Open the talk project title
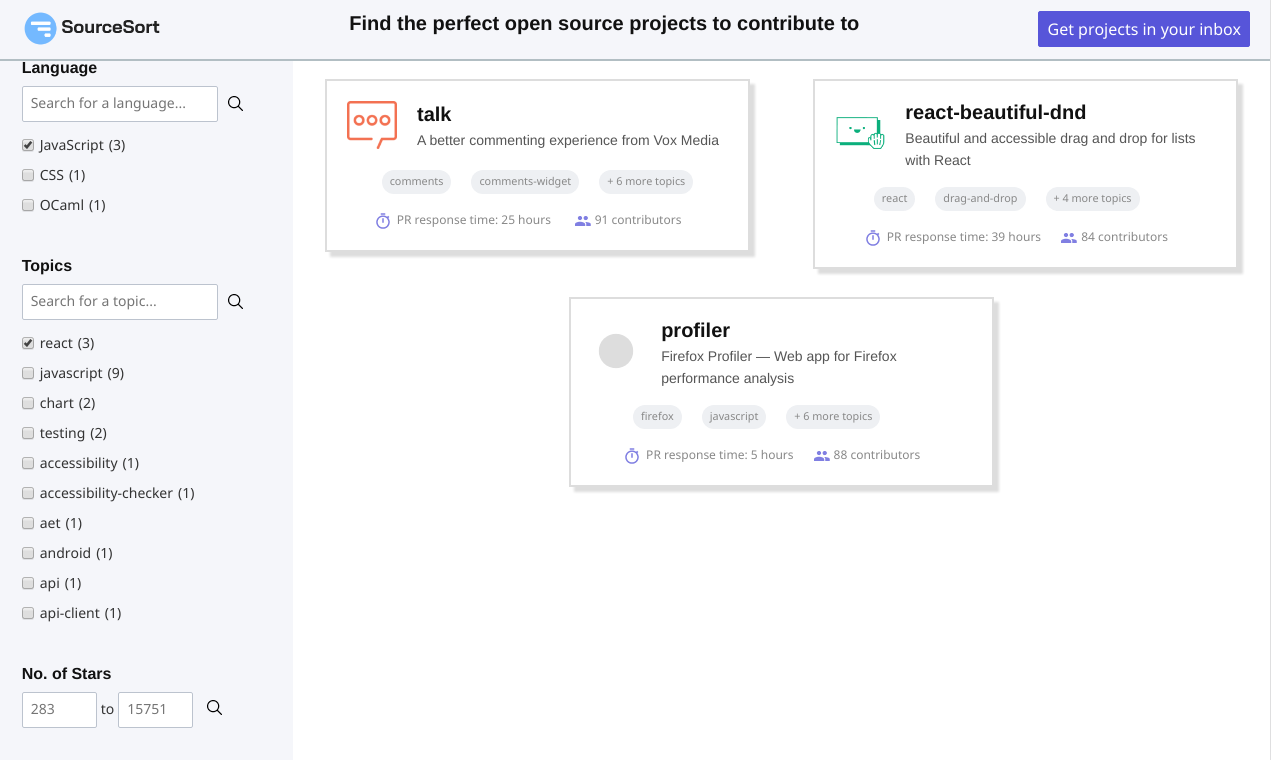The image size is (1271, 760). pos(434,114)
